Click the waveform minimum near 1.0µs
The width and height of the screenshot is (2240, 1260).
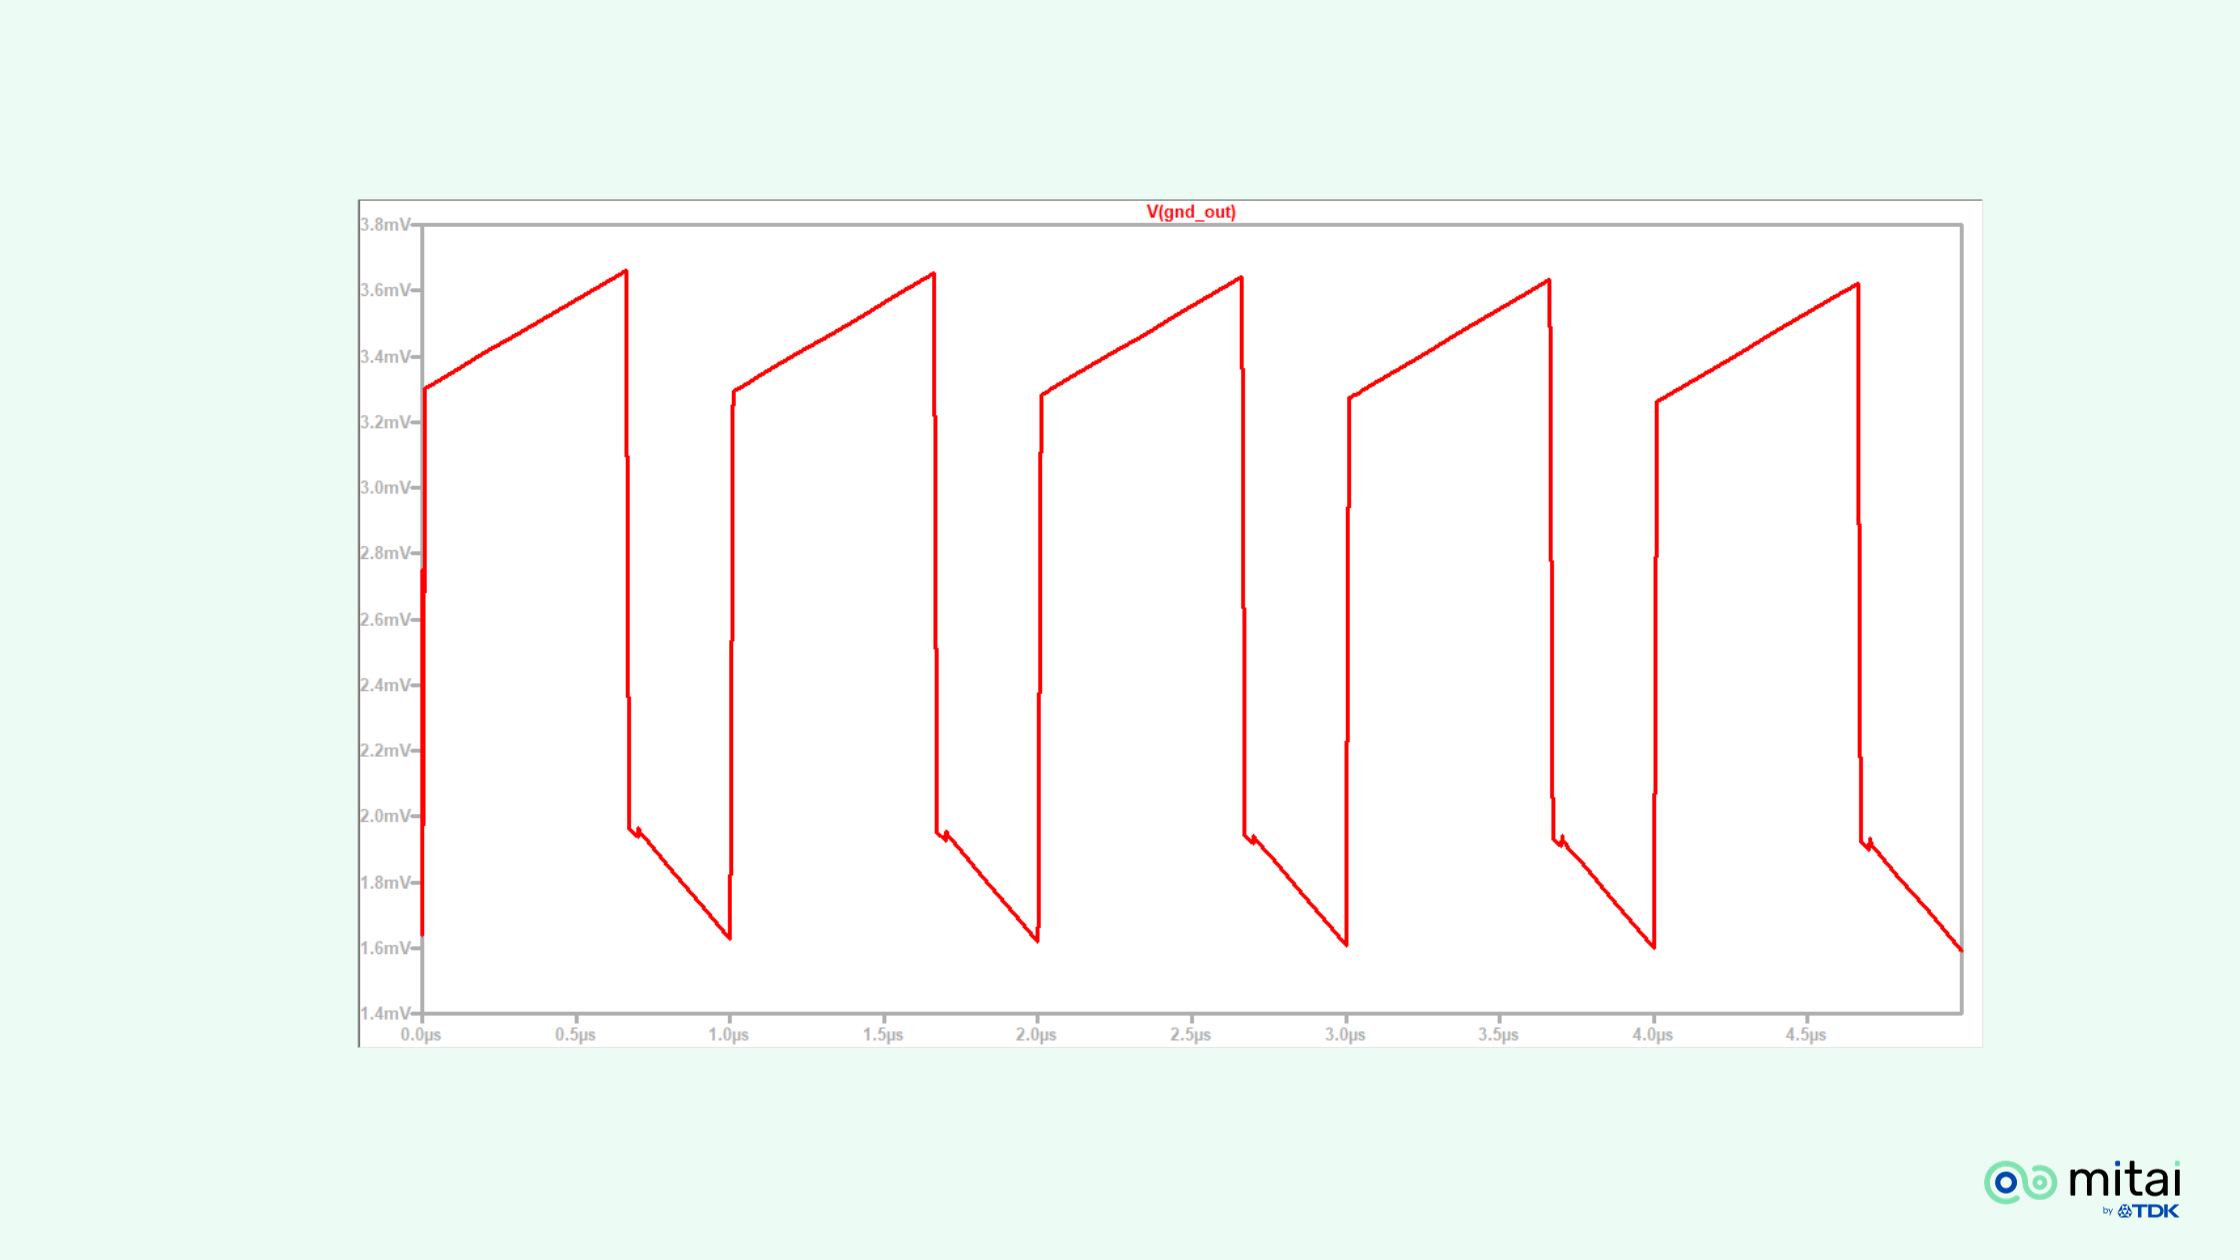pos(729,938)
